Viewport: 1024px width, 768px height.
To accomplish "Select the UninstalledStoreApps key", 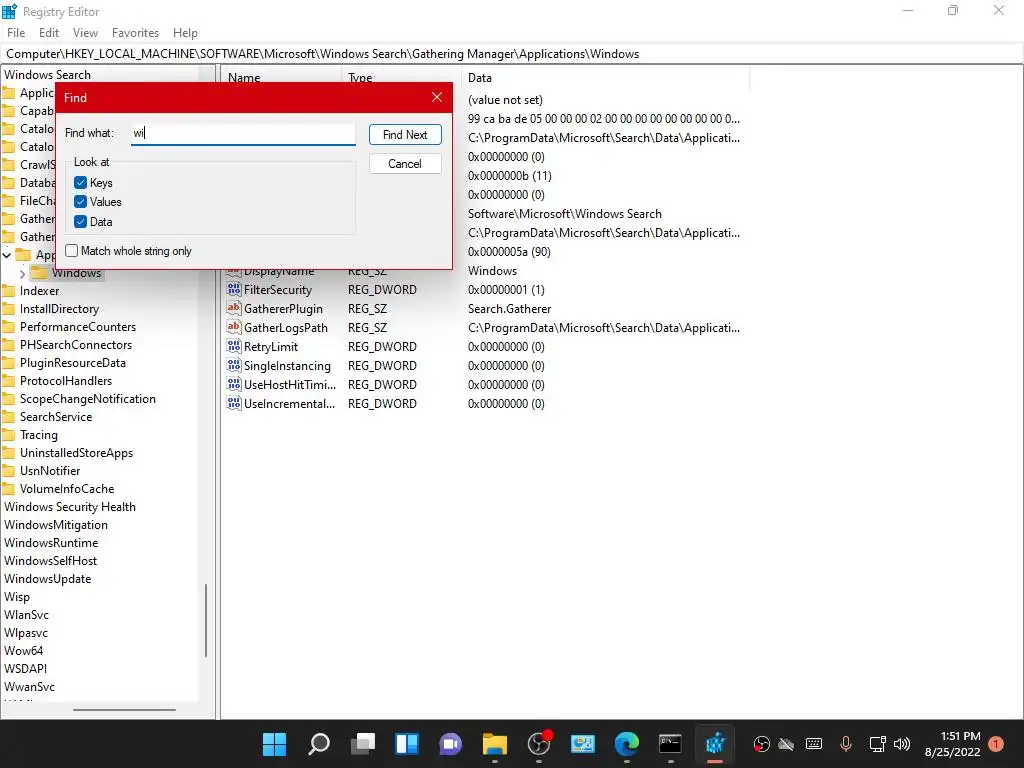I will point(76,453).
